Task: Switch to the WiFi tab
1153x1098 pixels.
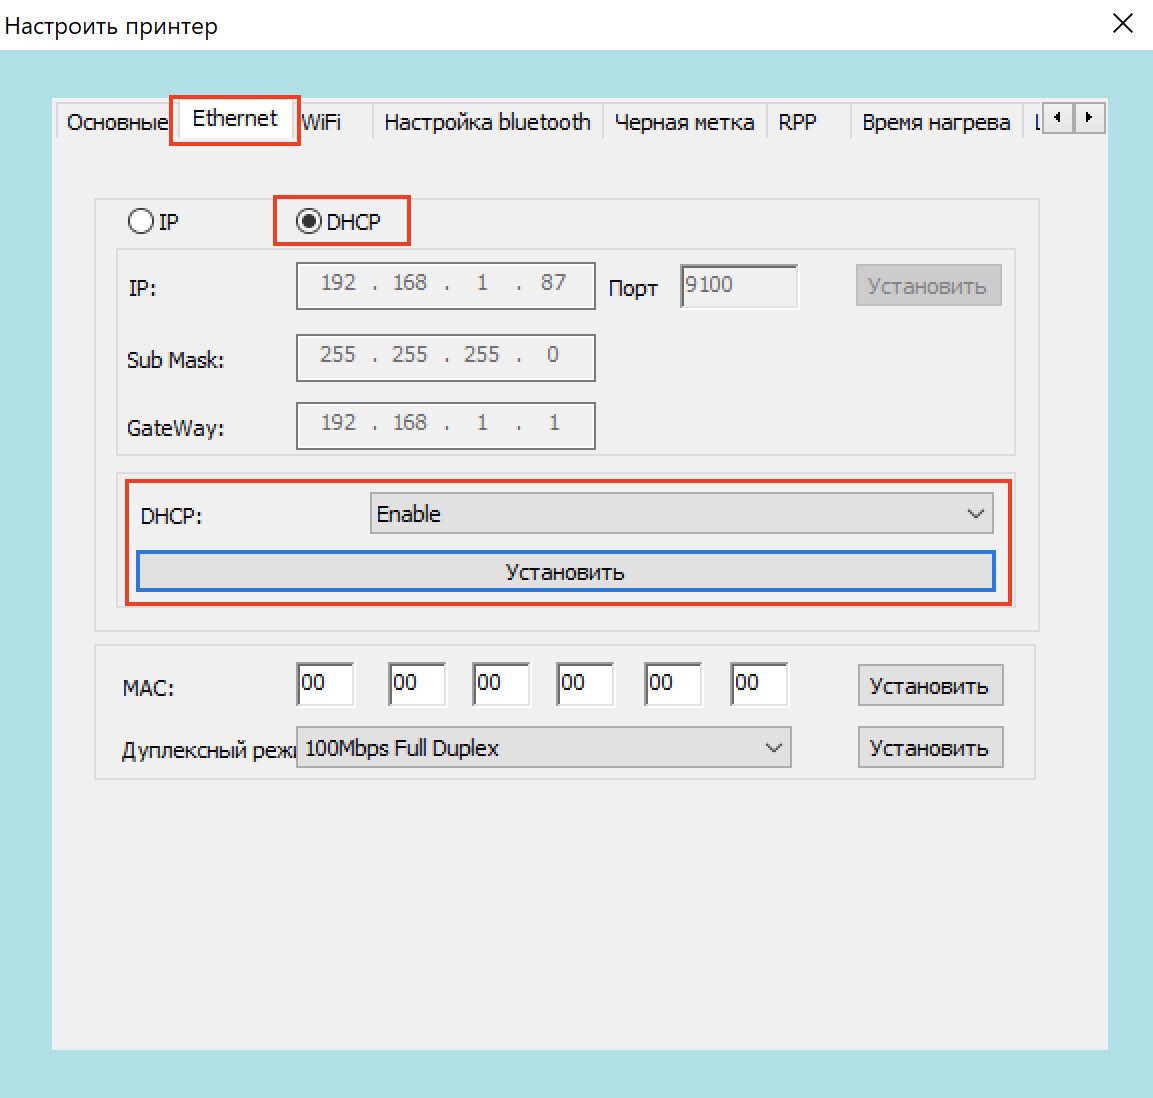Action: tap(322, 123)
